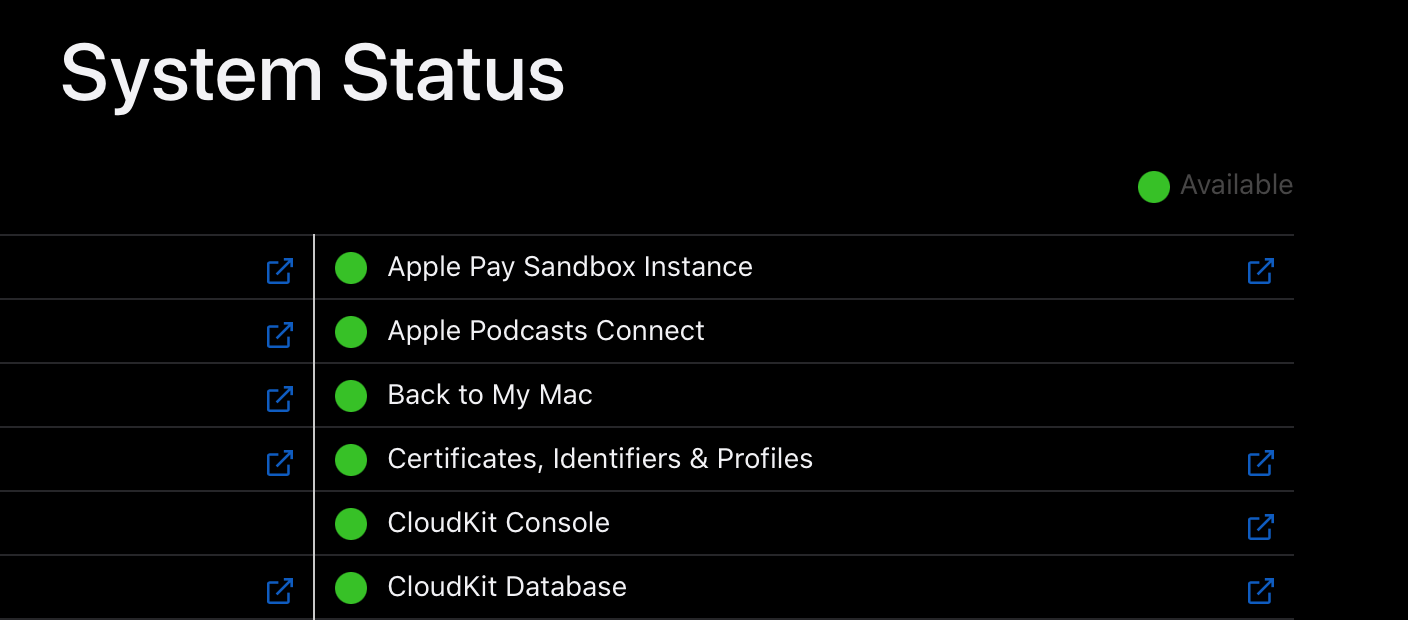This screenshot has height=620, width=1408.
Task: Click external link icon left of CloudKit Database dot
Action: [279, 590]
